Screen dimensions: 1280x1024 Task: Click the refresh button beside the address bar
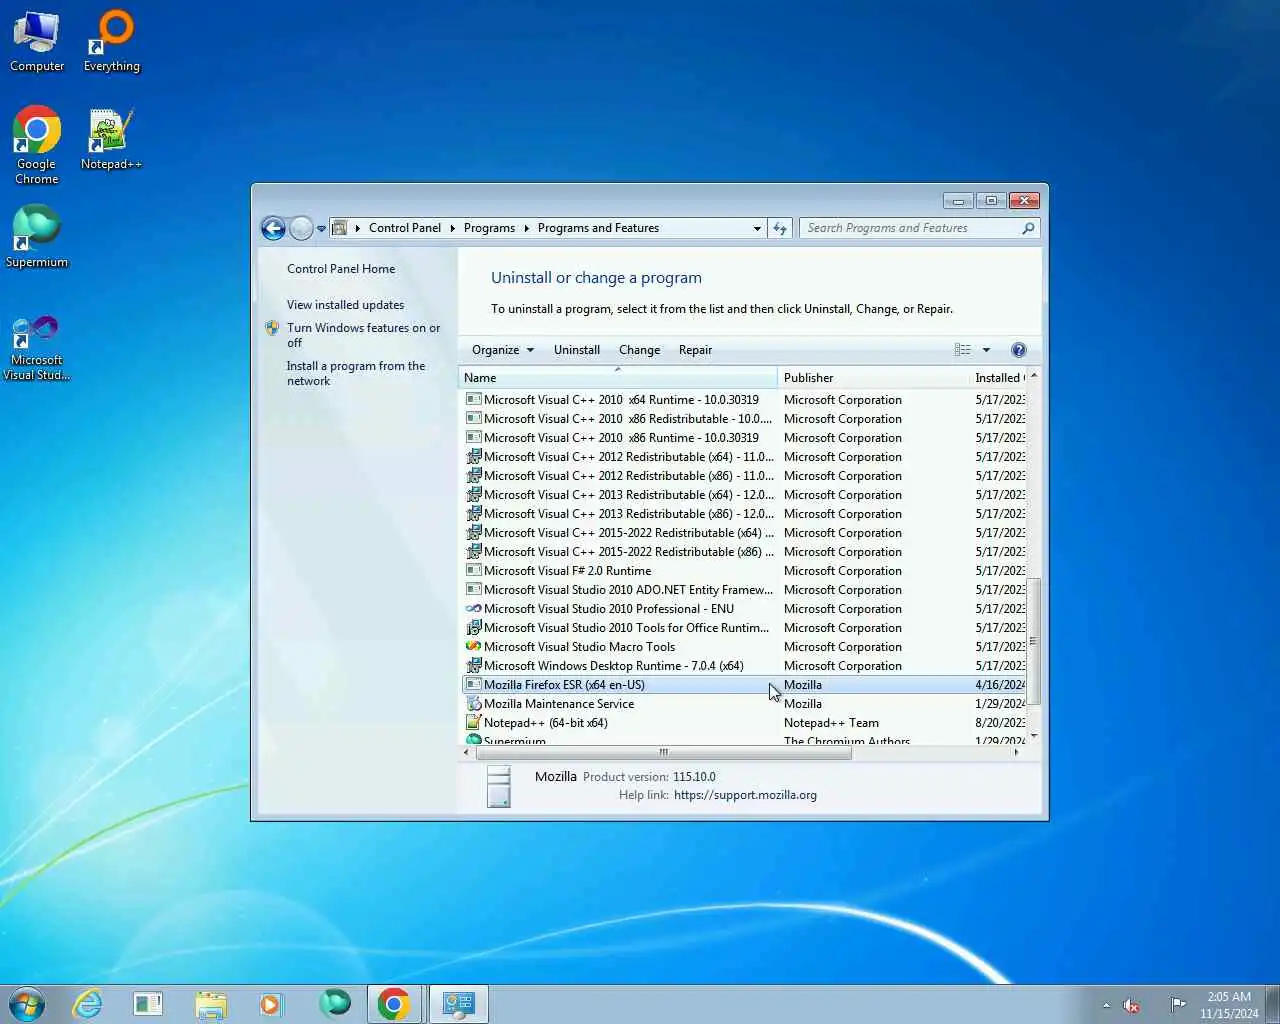(x=780, y=228)
